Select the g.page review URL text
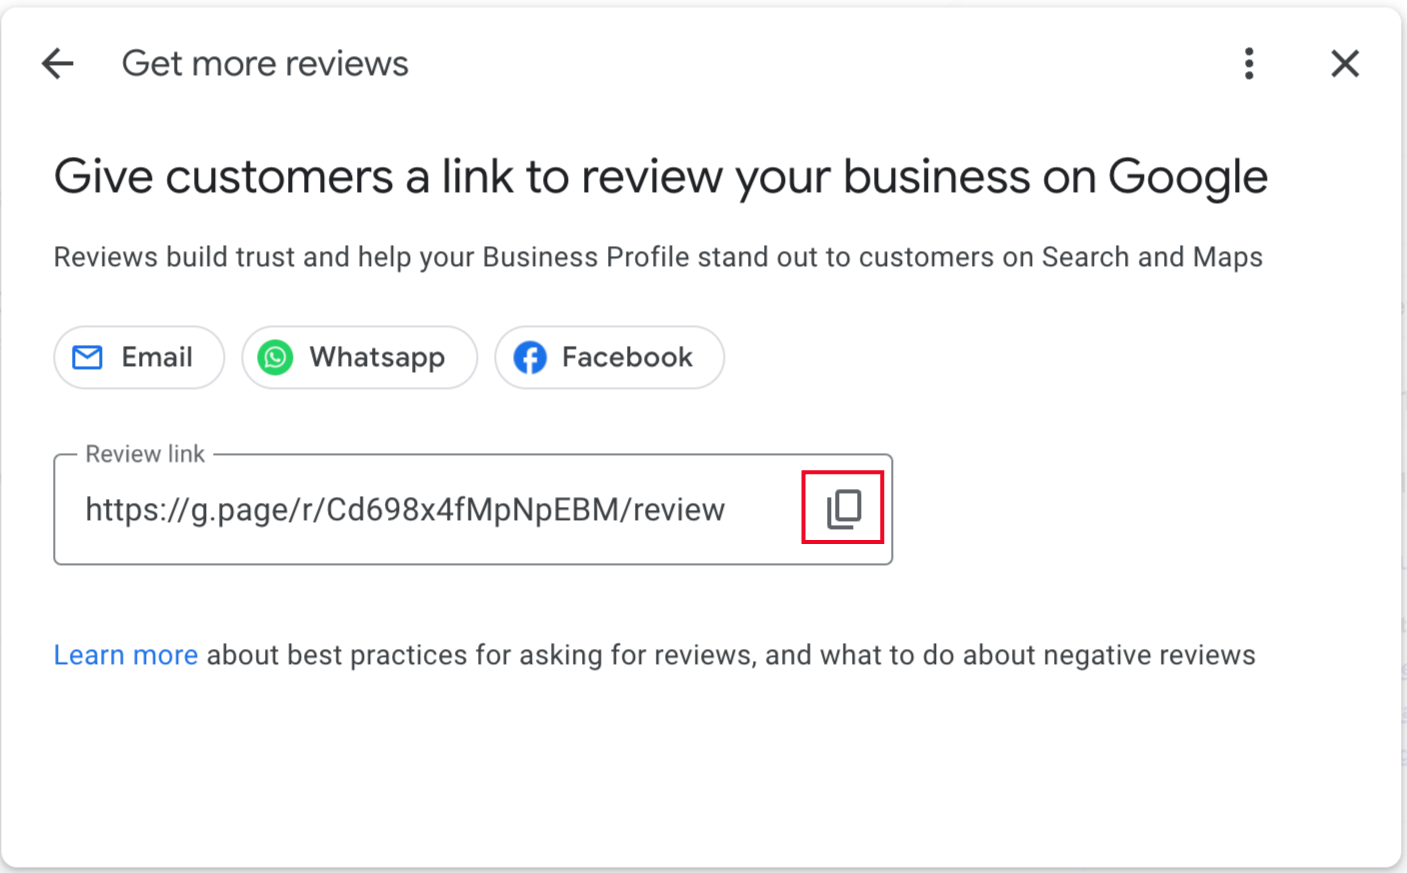This screenshot has width=1407, height=873. [x=405, y=510]
